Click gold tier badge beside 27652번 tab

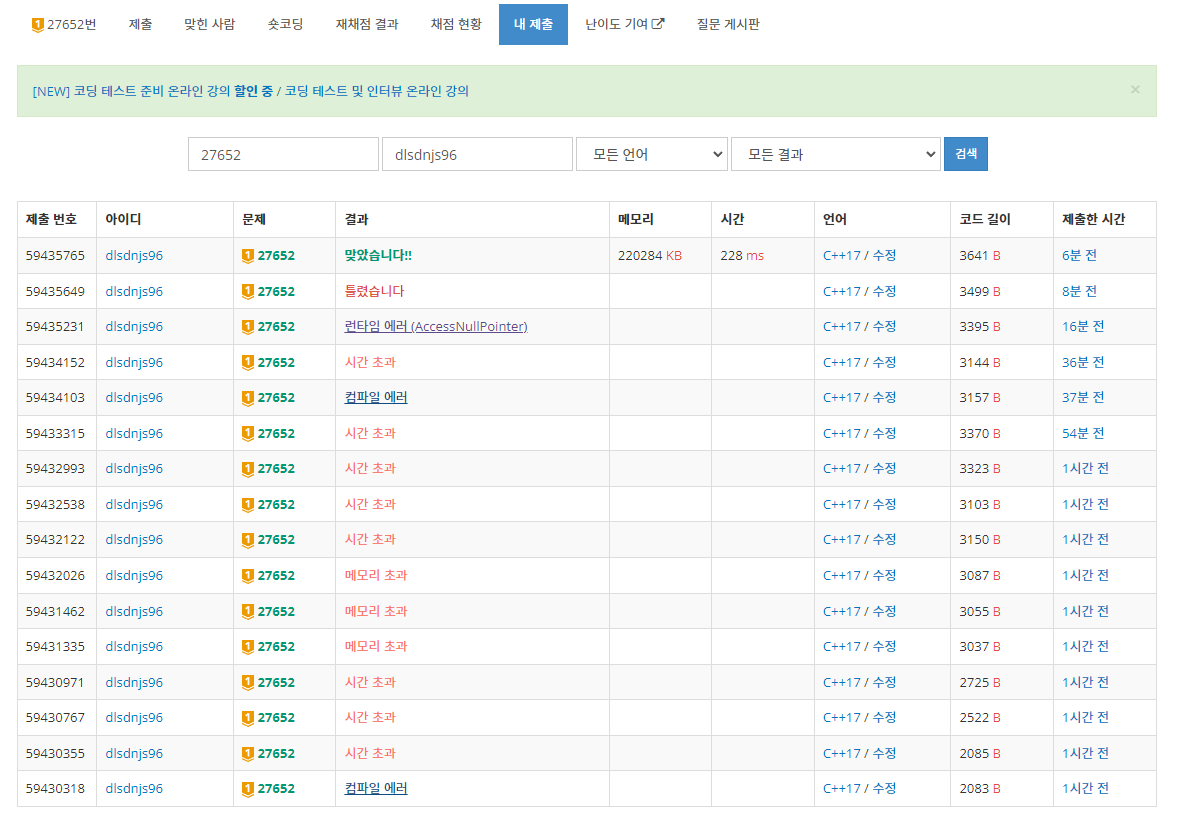point(38,25)
